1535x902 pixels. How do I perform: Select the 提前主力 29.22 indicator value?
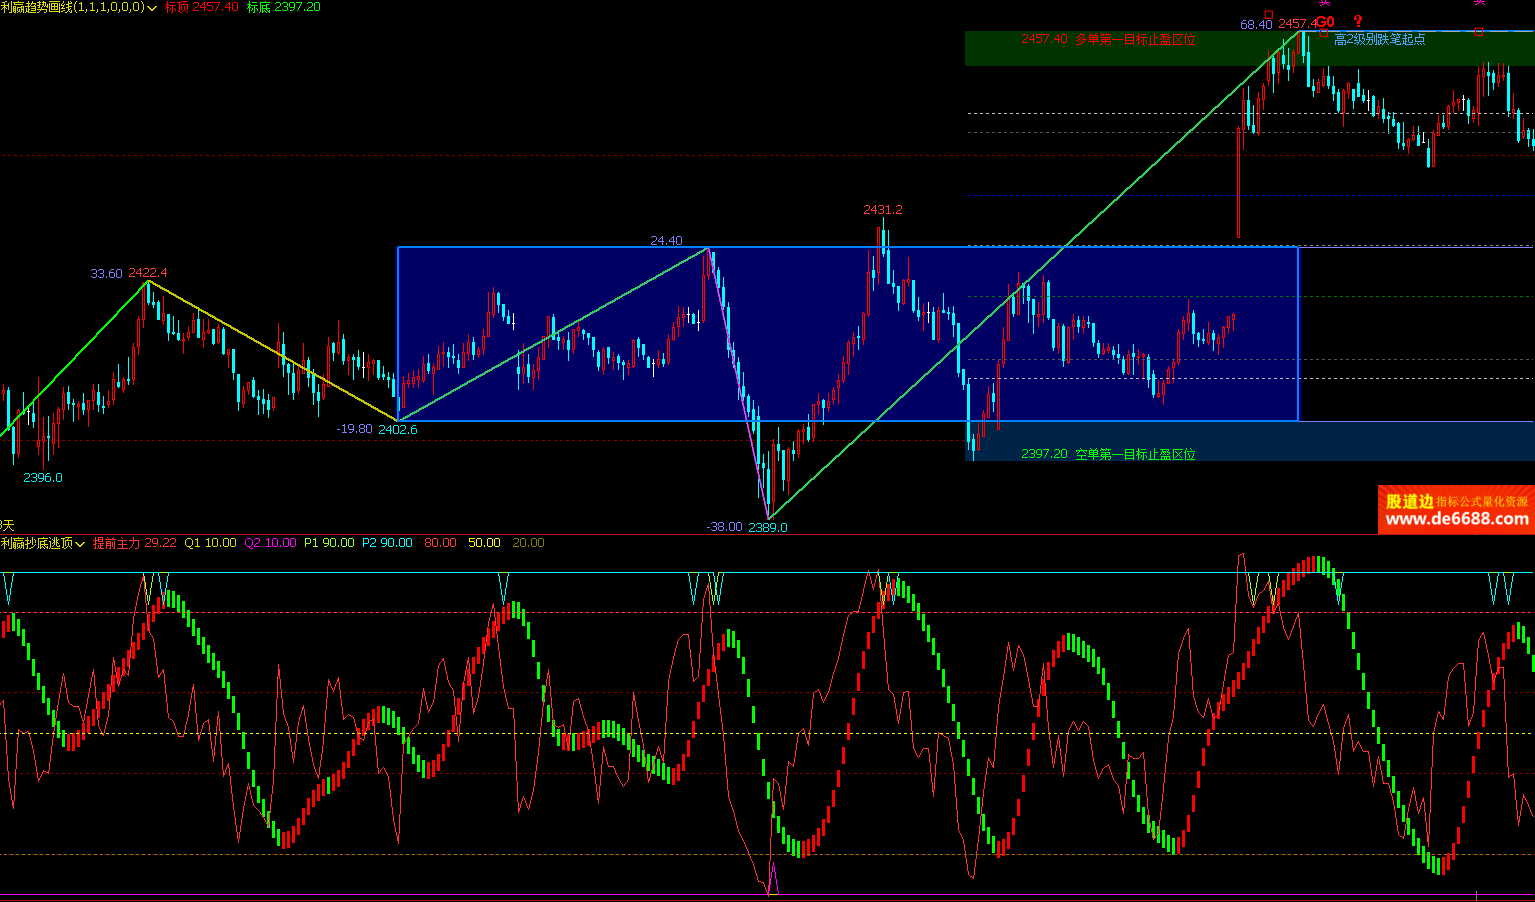point(134,543)
